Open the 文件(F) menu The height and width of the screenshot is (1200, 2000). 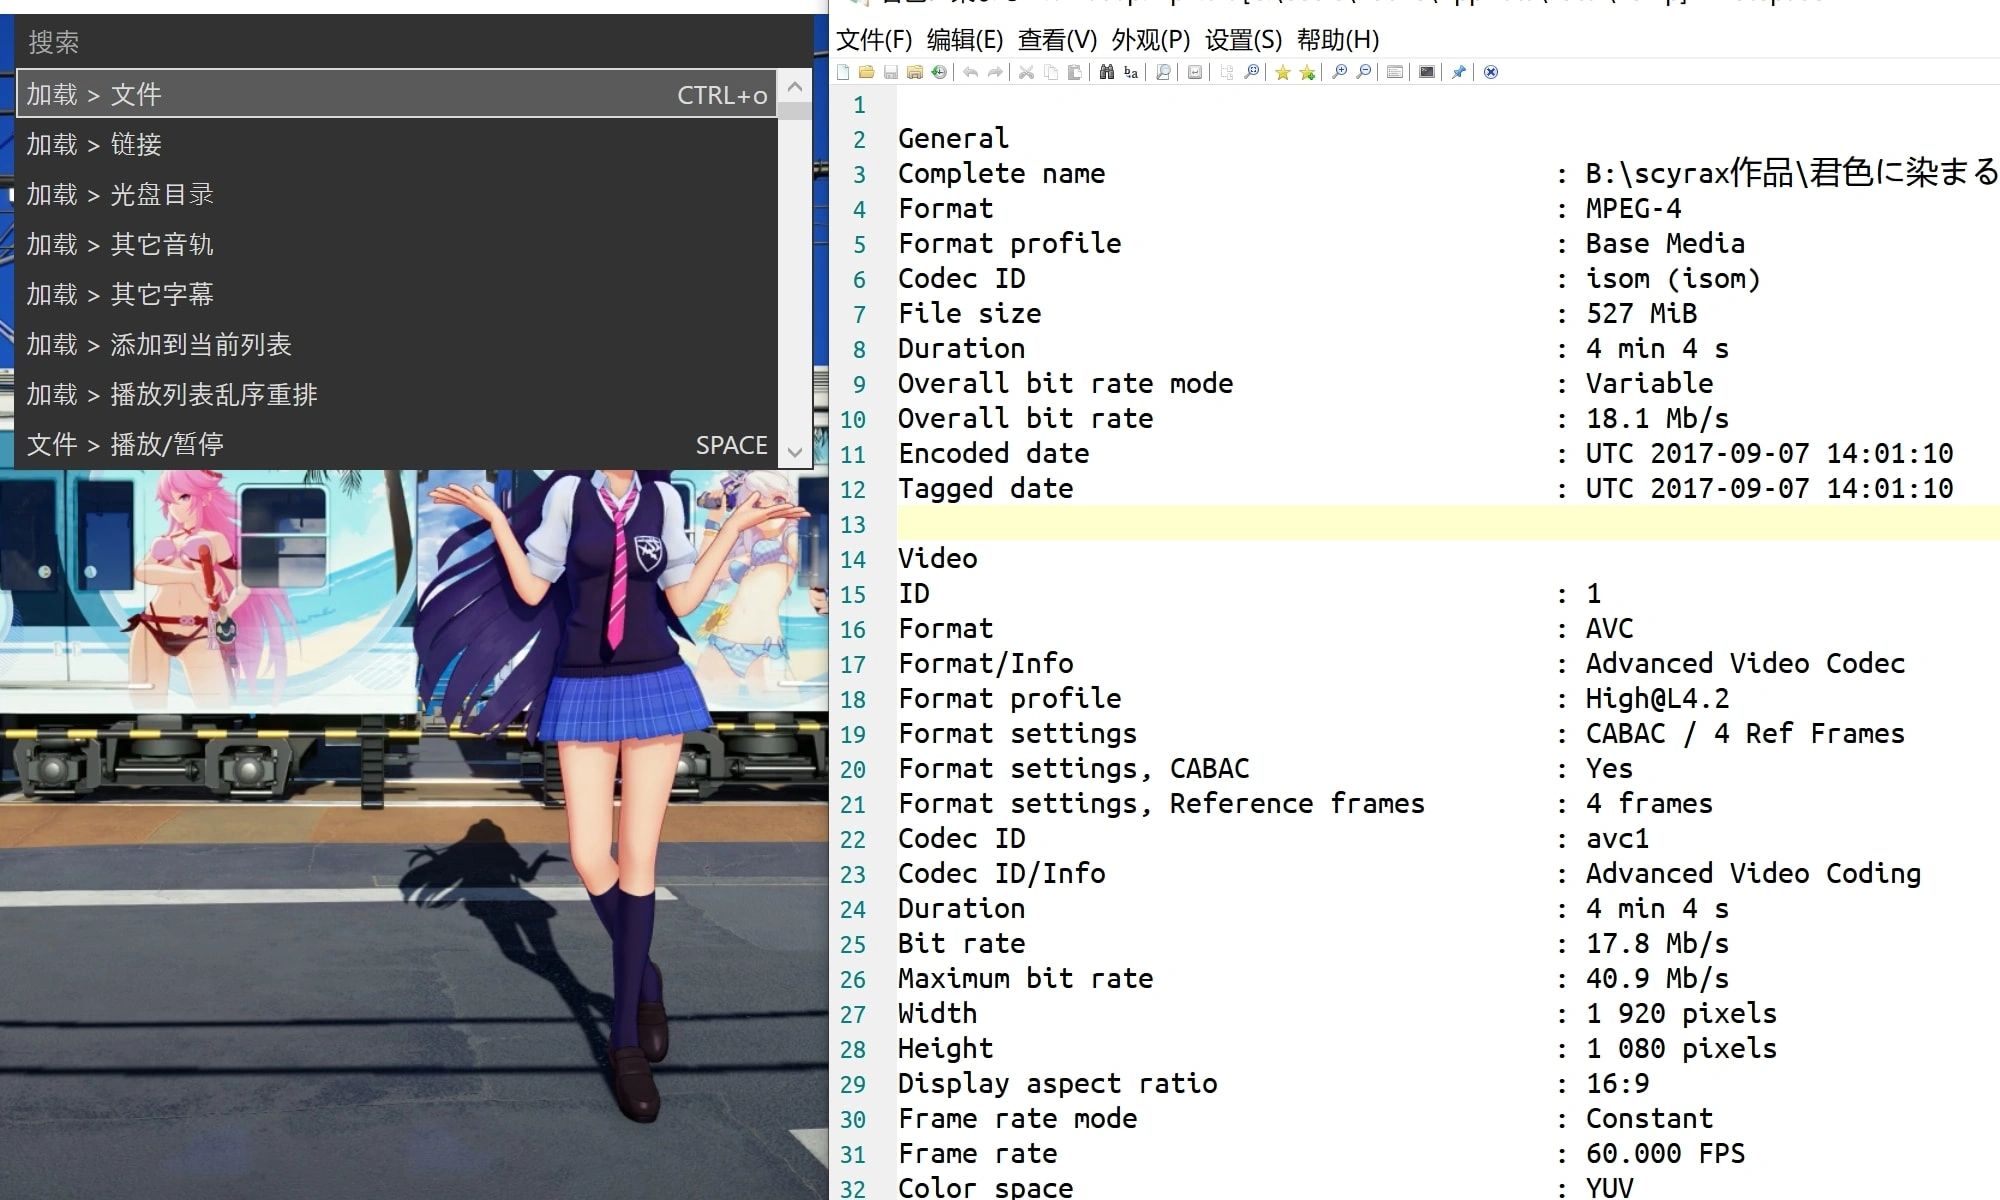(874, 40)
